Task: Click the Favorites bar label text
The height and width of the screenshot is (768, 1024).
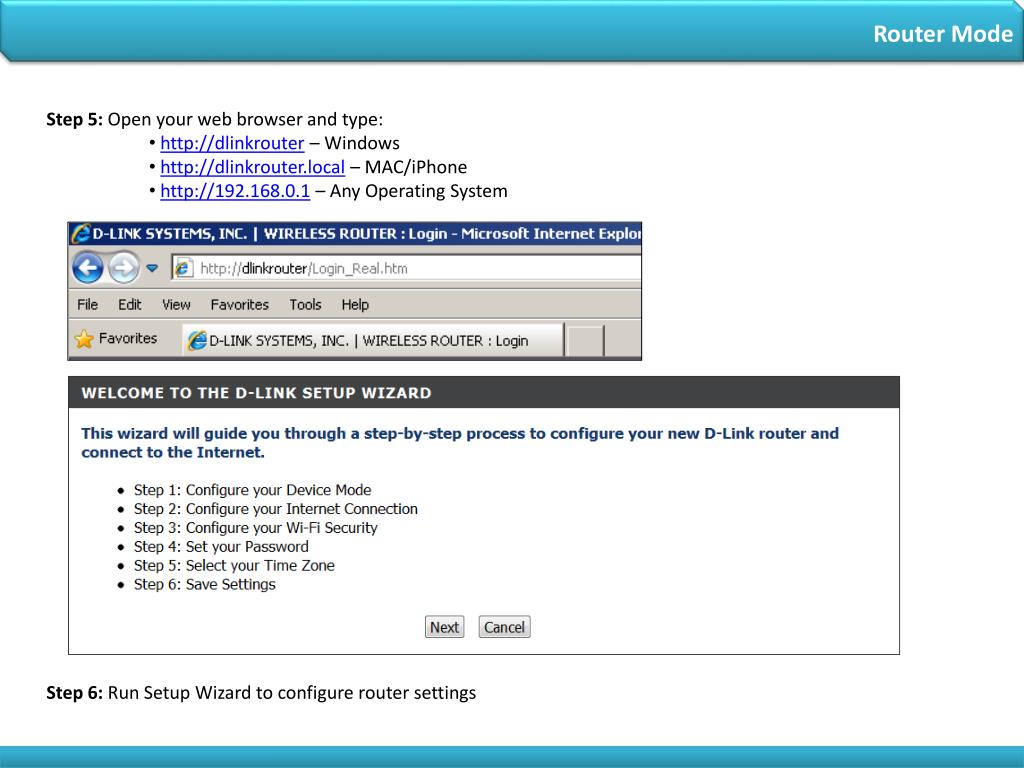Action: coord(128,338)
